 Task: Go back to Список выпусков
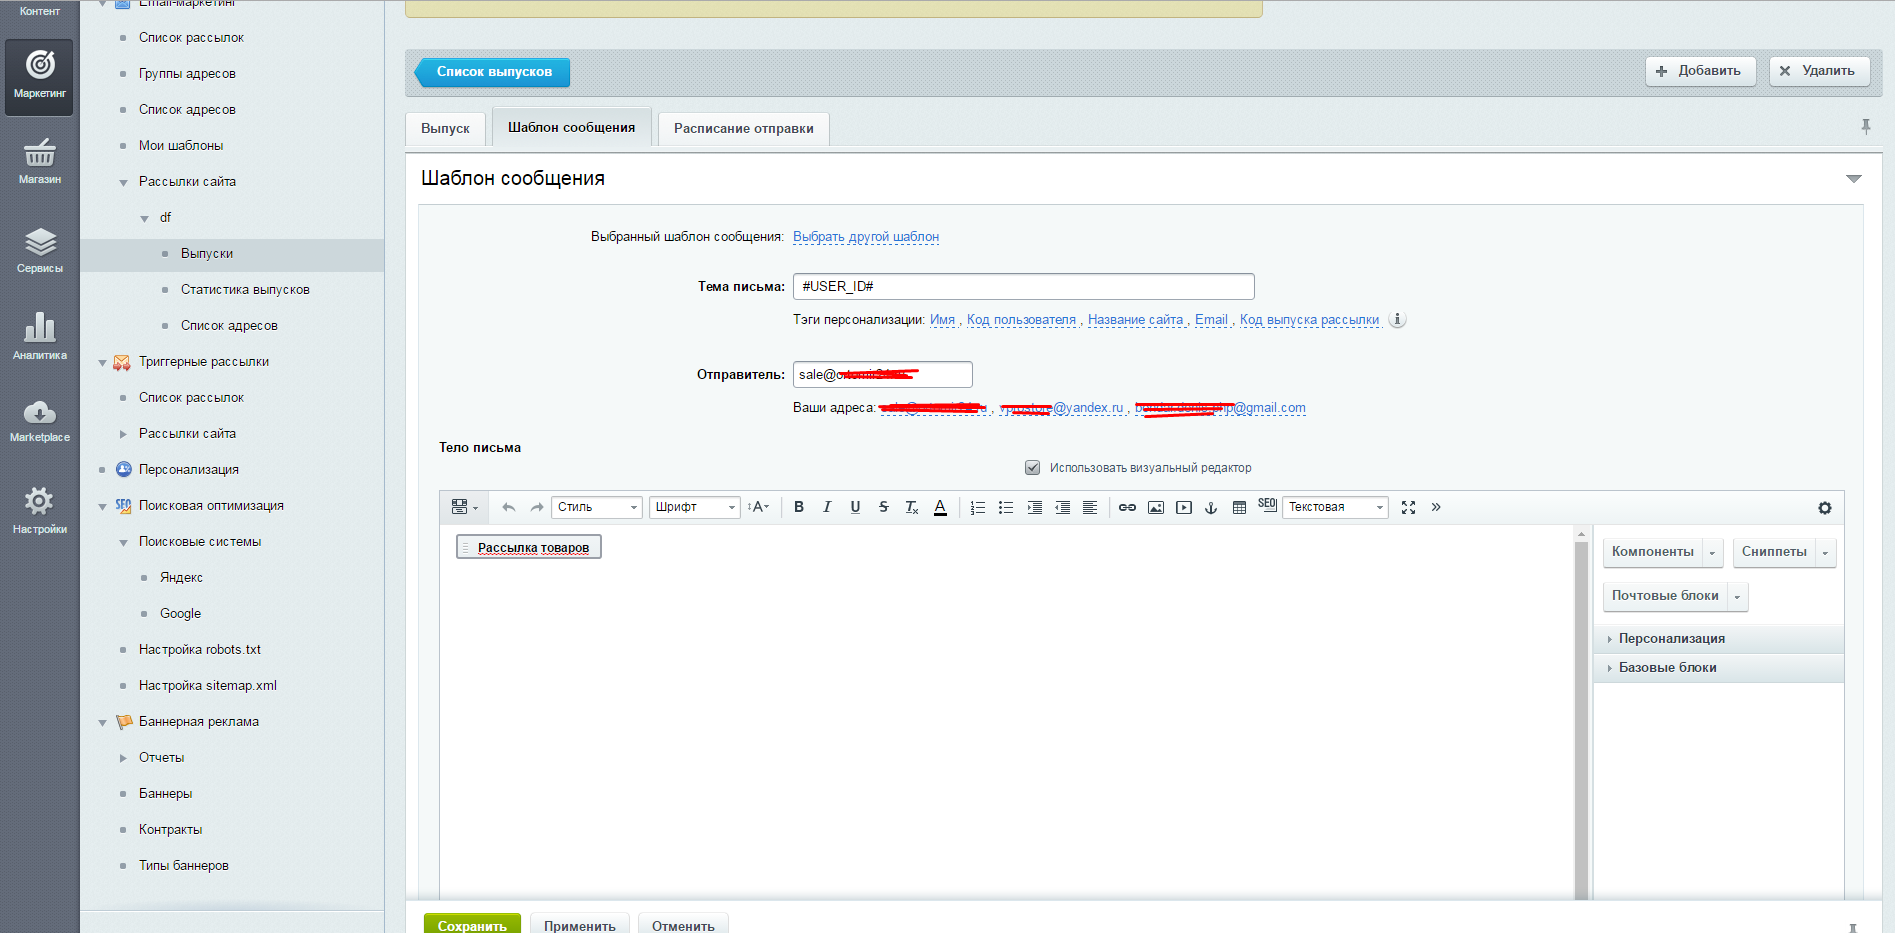[492, 72]
